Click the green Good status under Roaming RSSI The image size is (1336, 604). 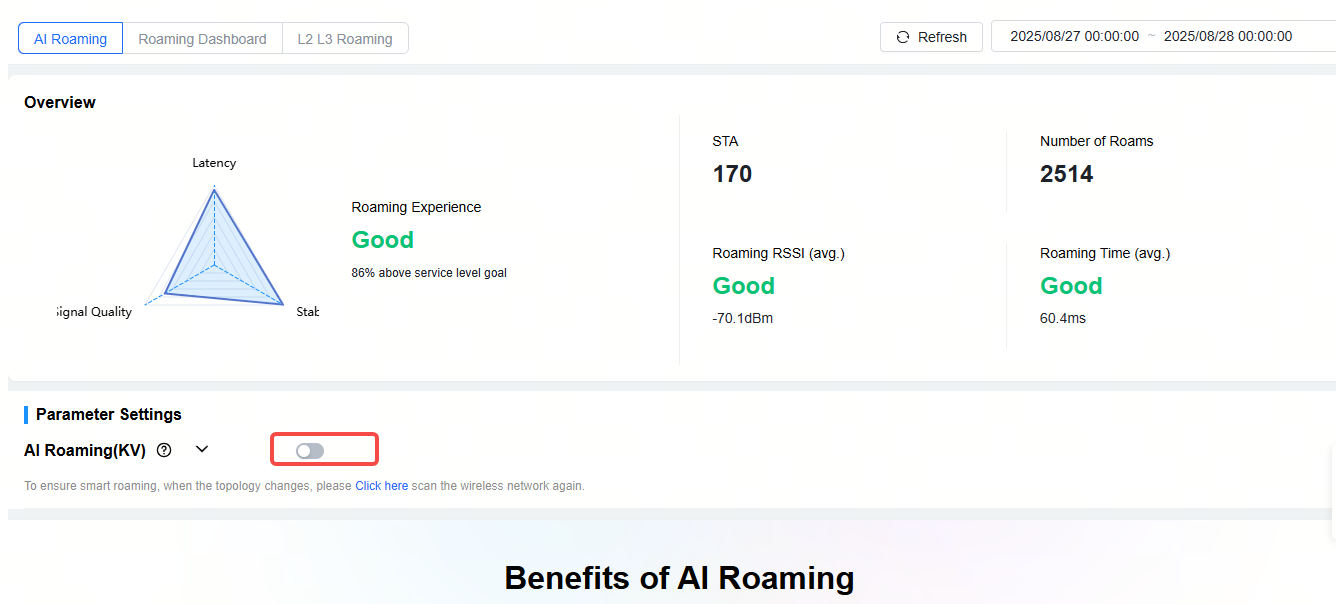tap(743, 286)
